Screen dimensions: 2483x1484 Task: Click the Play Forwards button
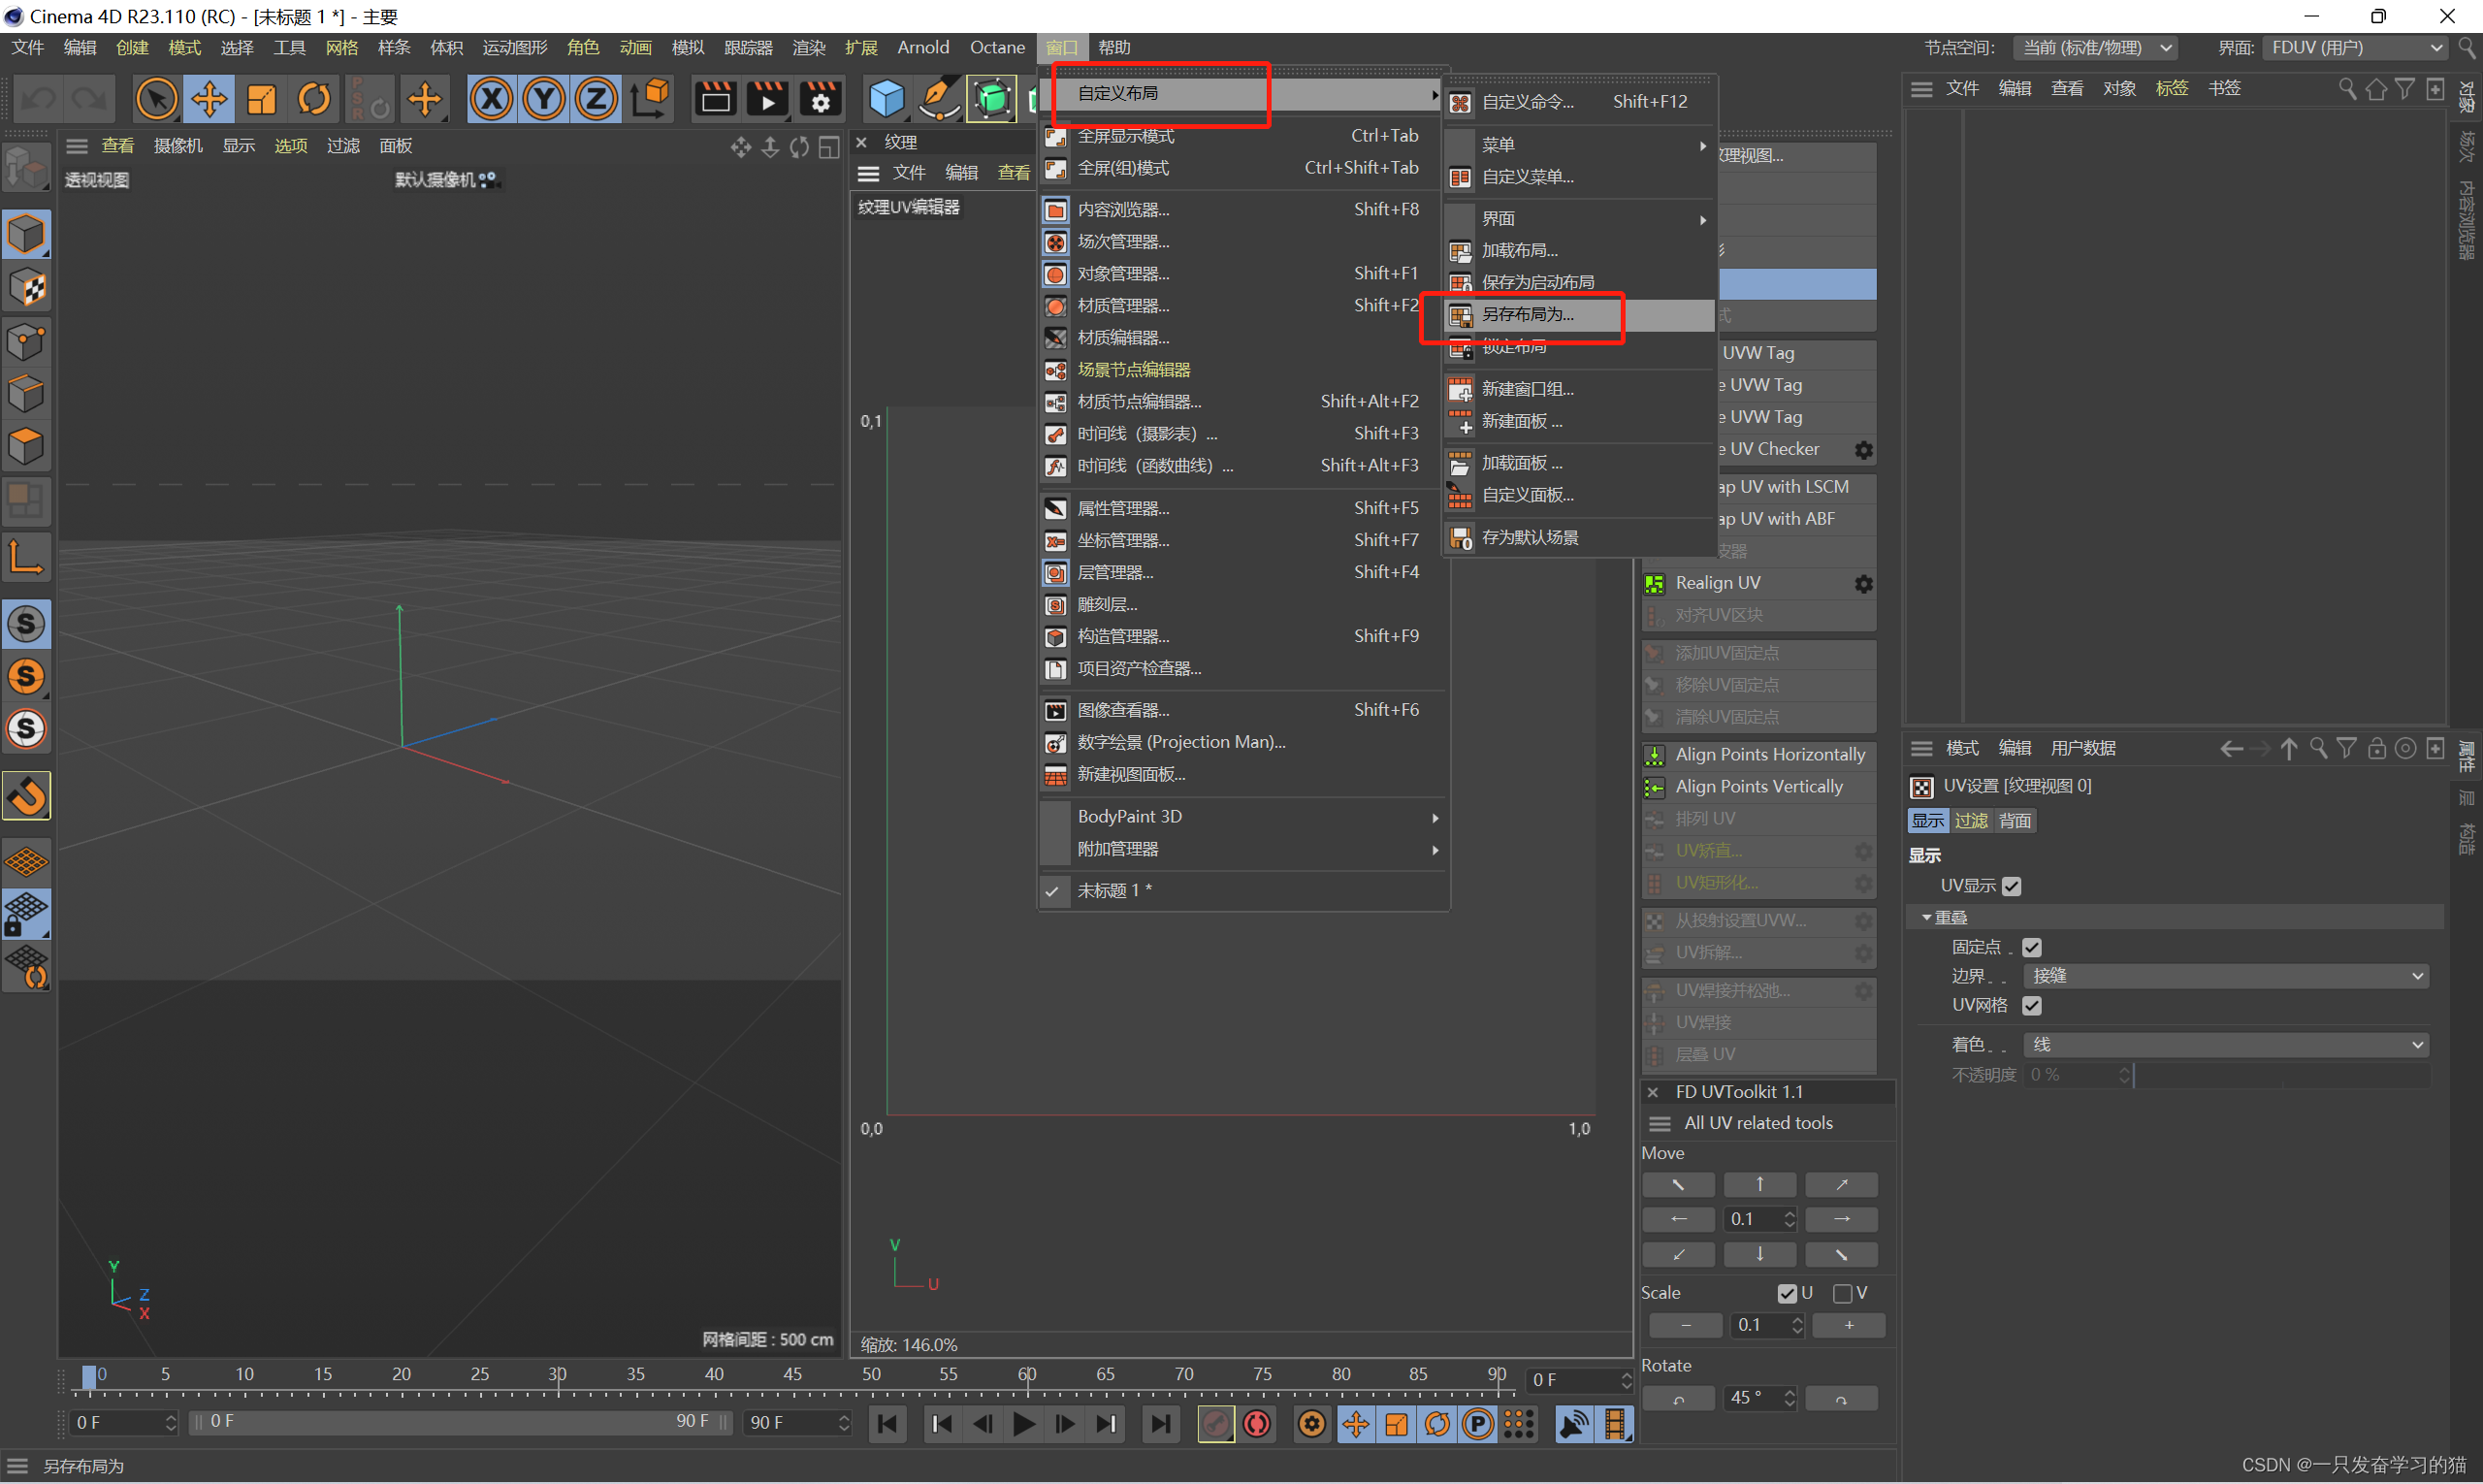pyautogui.click(x=1023, y=1423)
